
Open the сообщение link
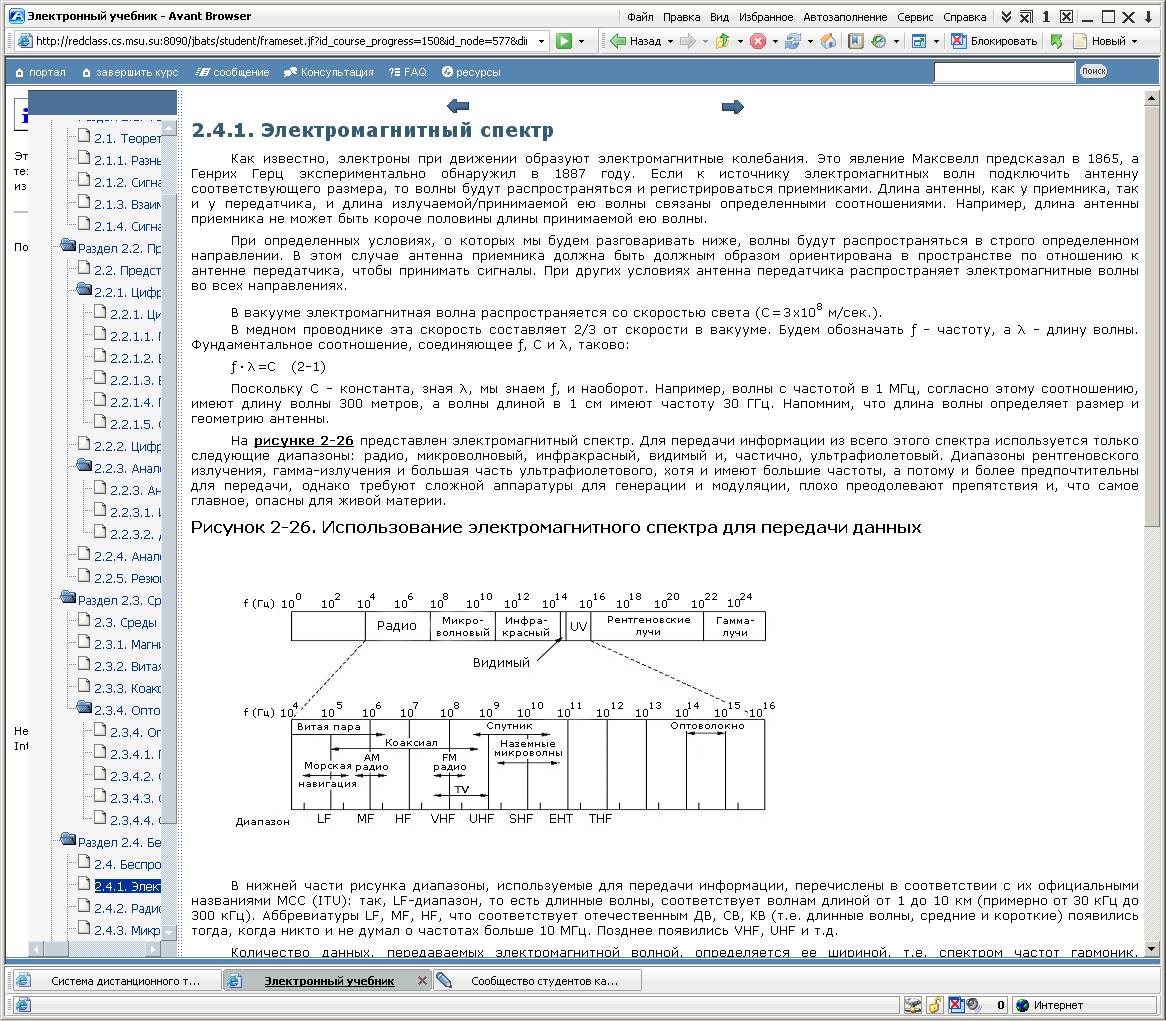tap(232, 72)
